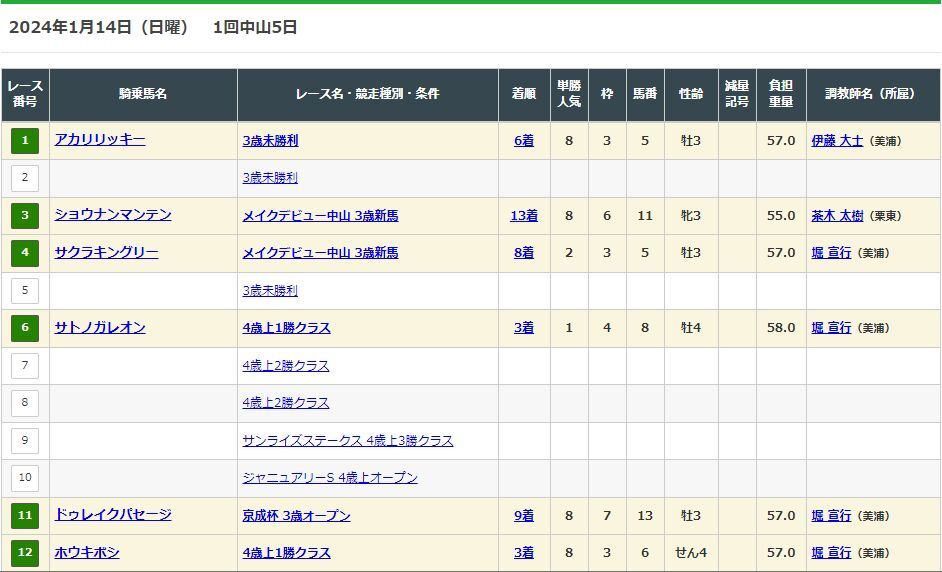
Task: Click green race number 1 badge
Action: pos(25,141)
